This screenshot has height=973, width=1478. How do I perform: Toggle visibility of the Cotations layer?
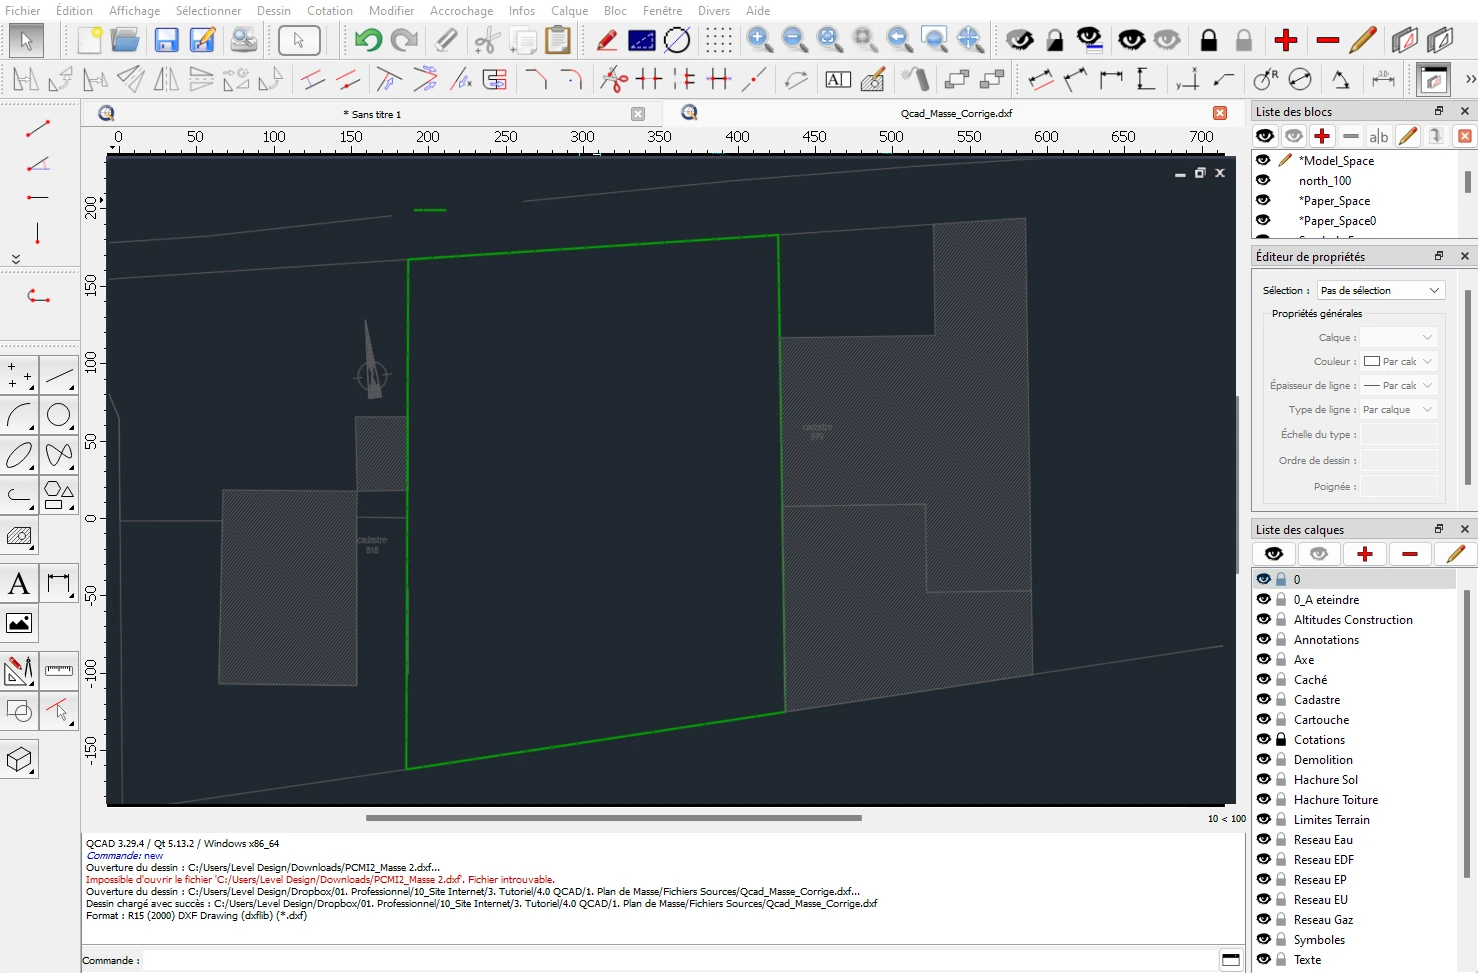1264,739
